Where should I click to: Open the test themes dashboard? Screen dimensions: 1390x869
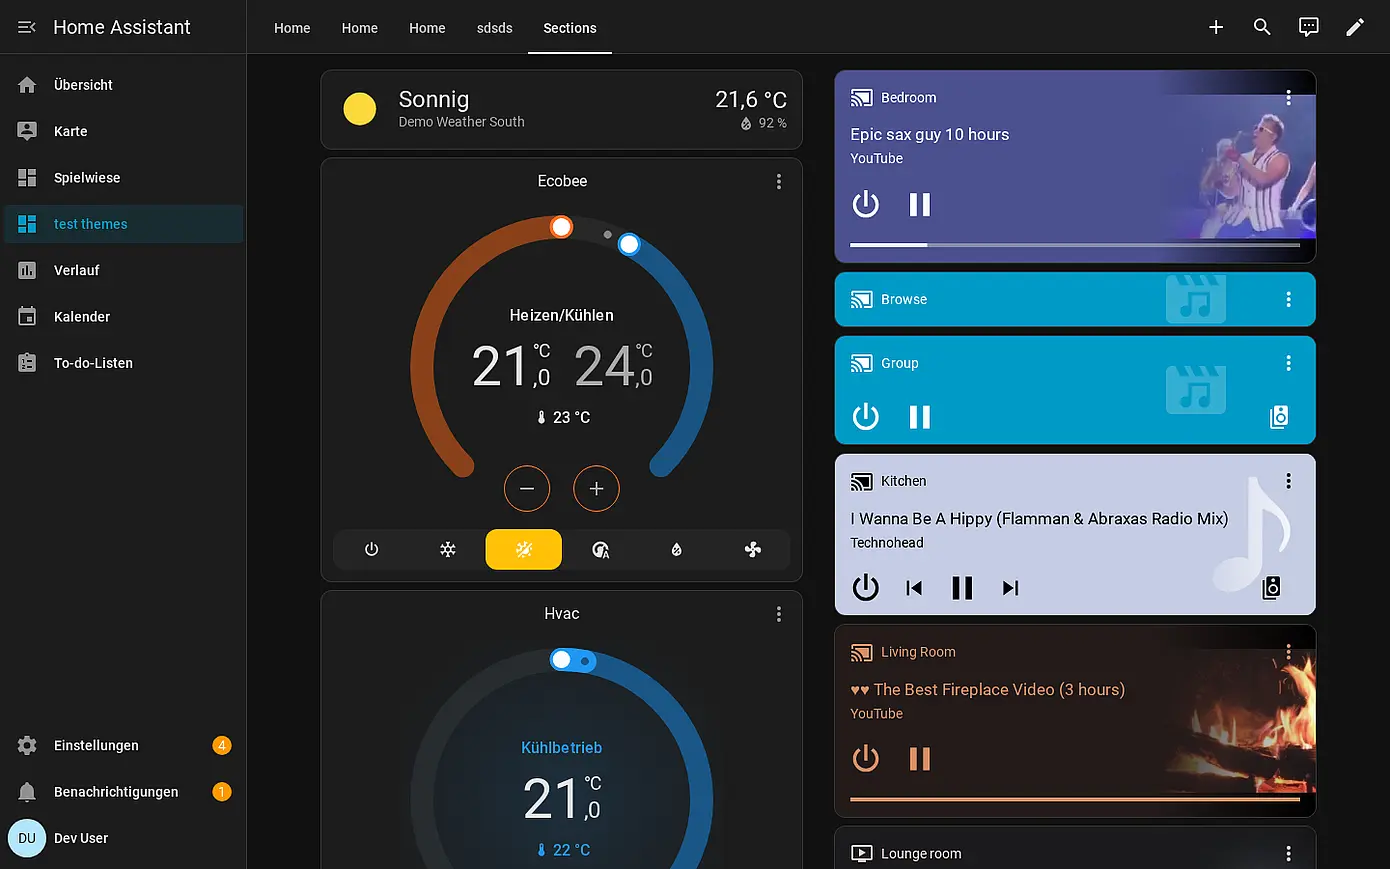pos(123,224)
